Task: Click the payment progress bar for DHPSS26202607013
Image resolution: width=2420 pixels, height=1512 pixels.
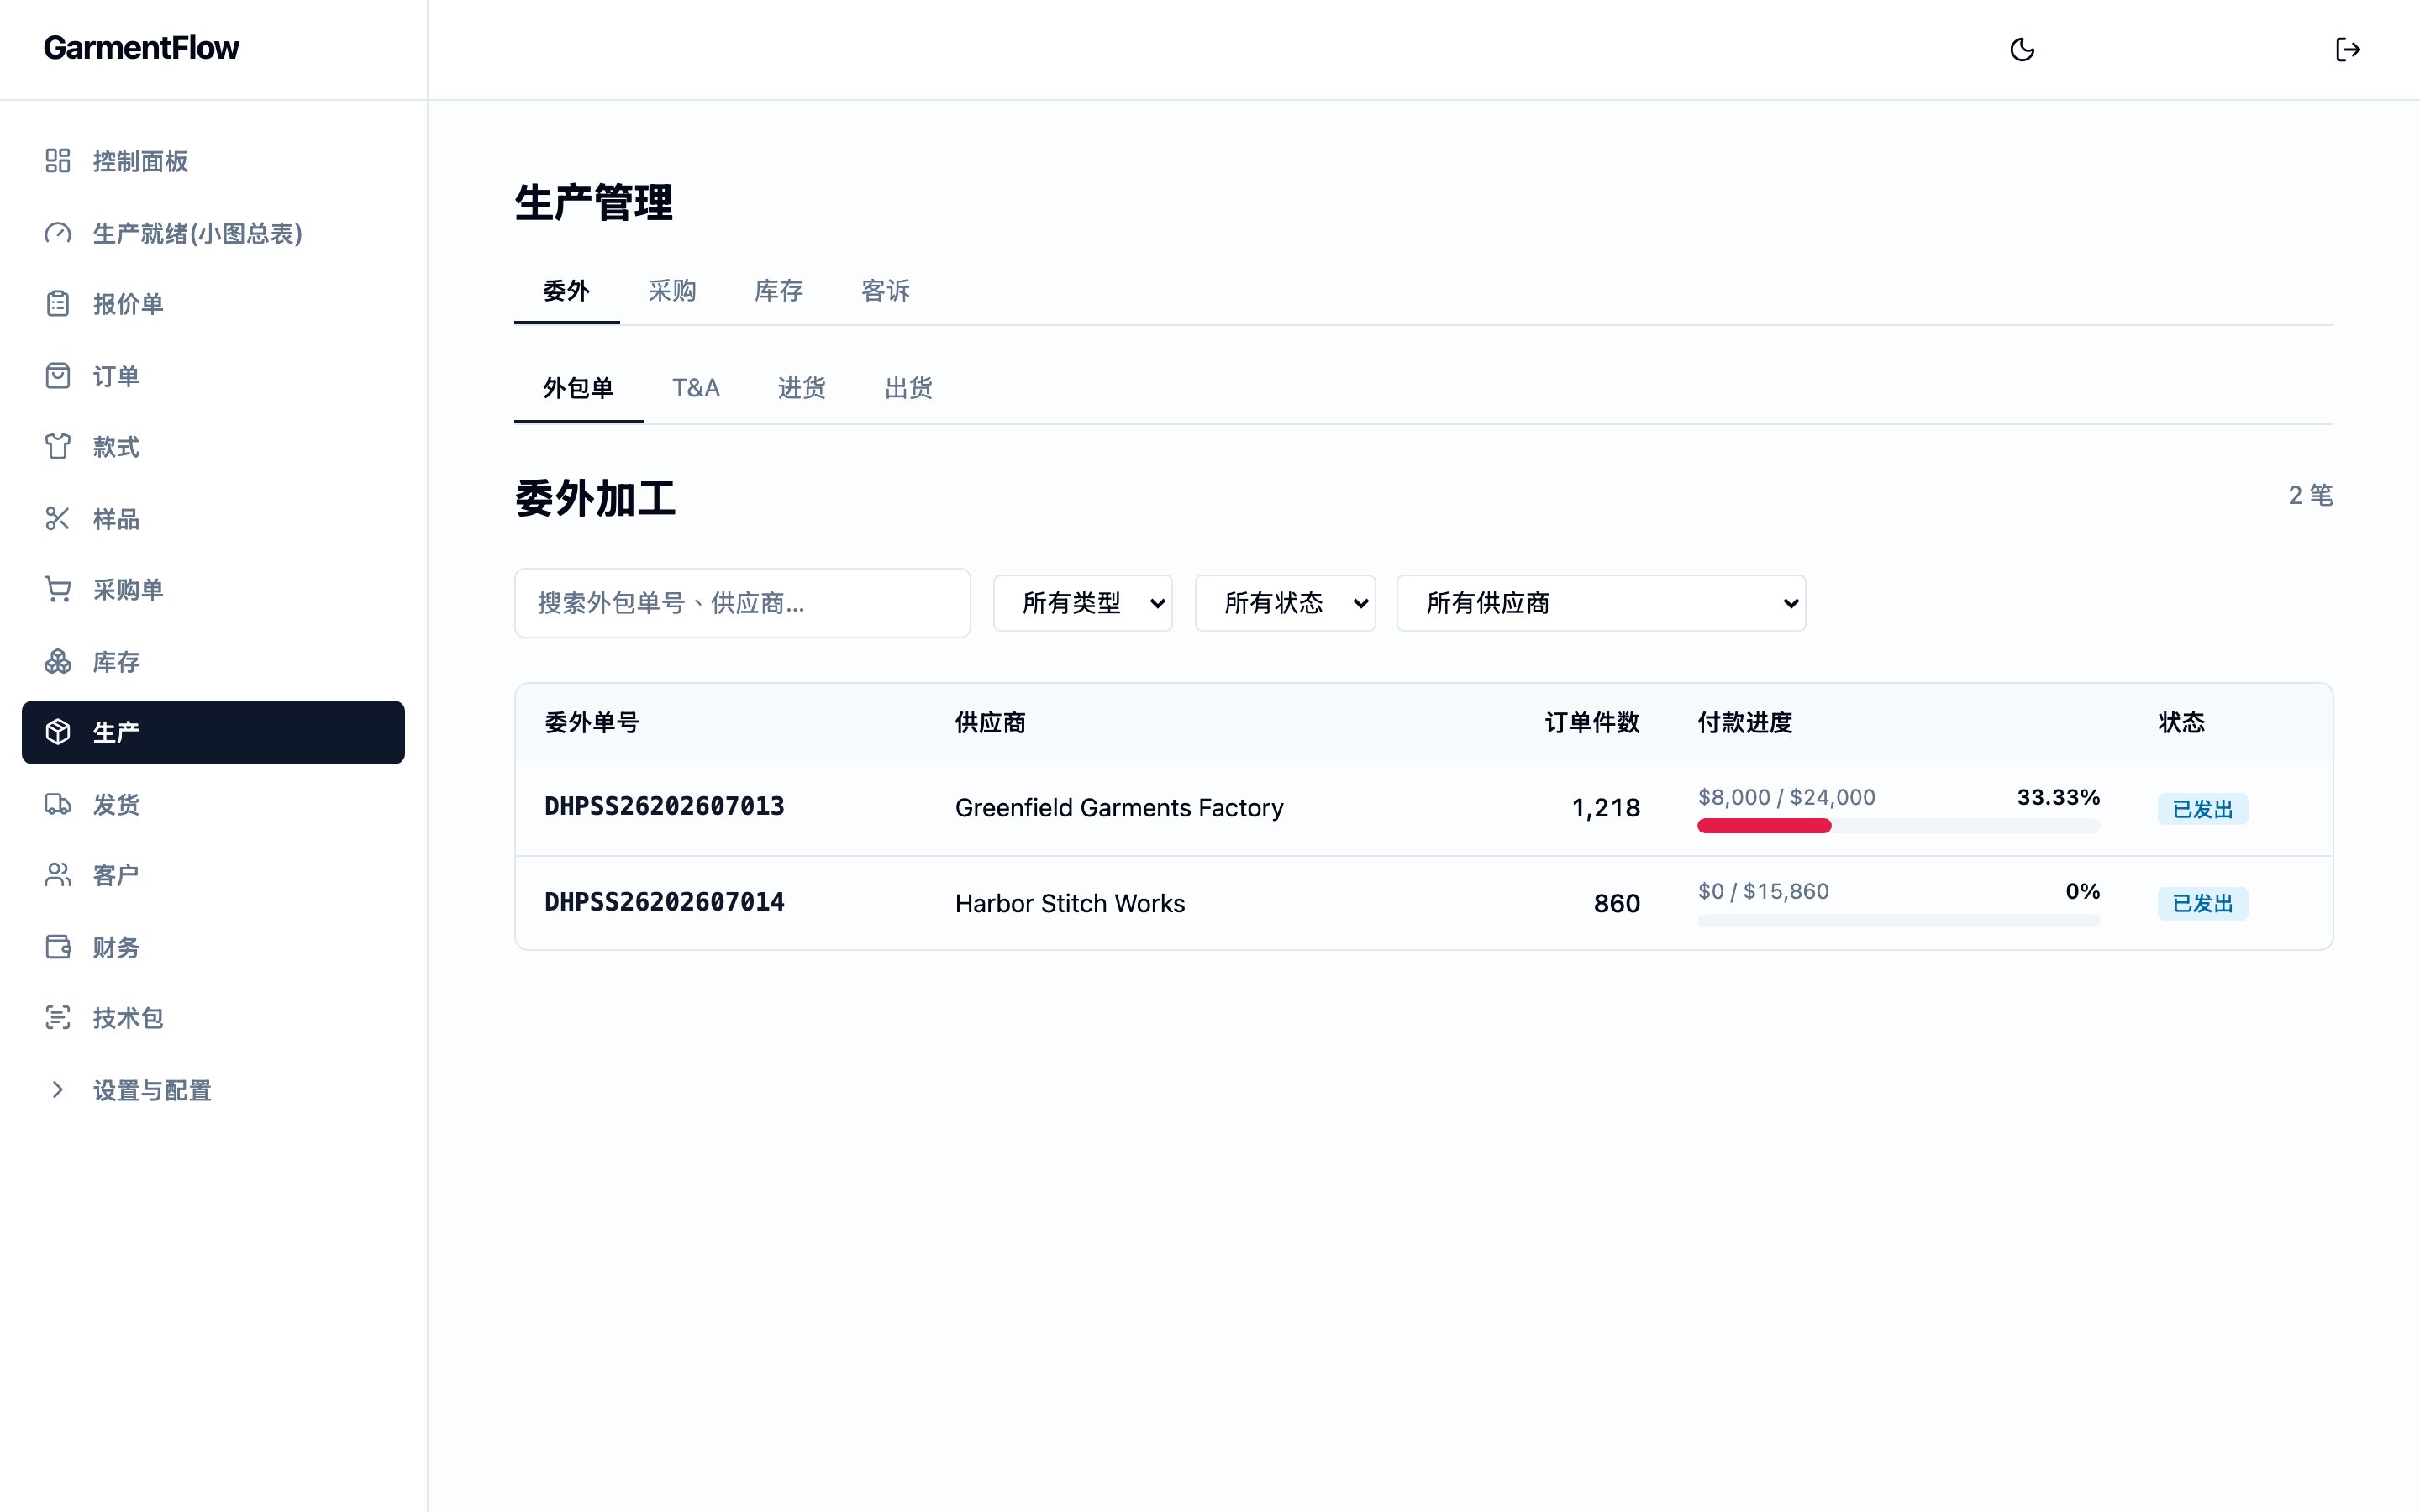Action: [x=1898, y=826]
